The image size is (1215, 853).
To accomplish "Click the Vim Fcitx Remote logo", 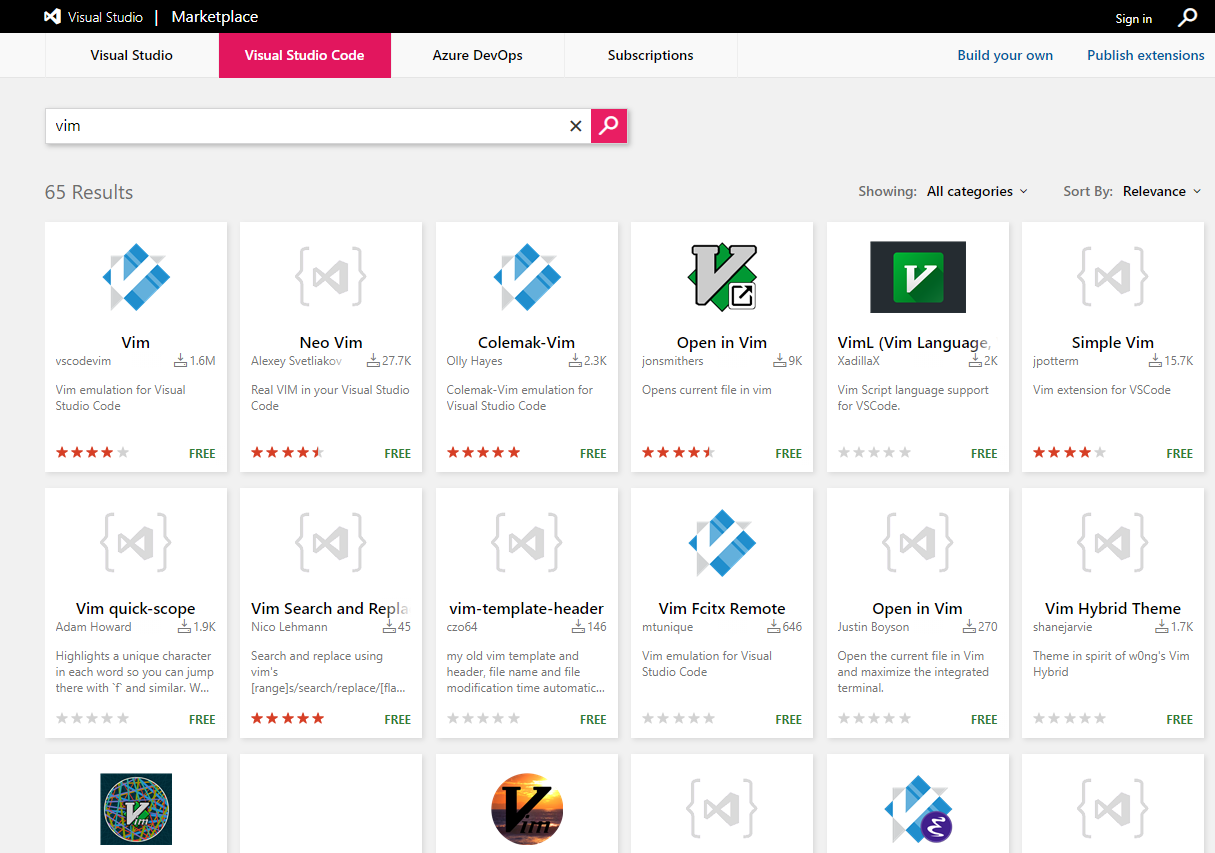I will coord(722,543).
